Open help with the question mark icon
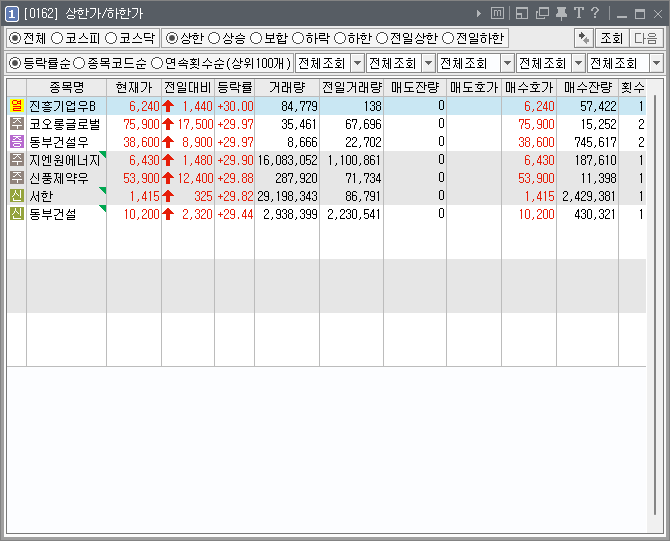Viewport: 670px width, 541px height. [594, 13]
